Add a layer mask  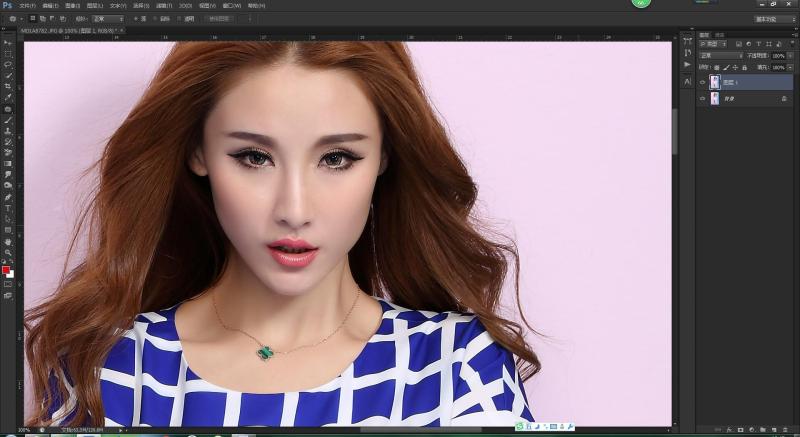click(x=740, y=430)
